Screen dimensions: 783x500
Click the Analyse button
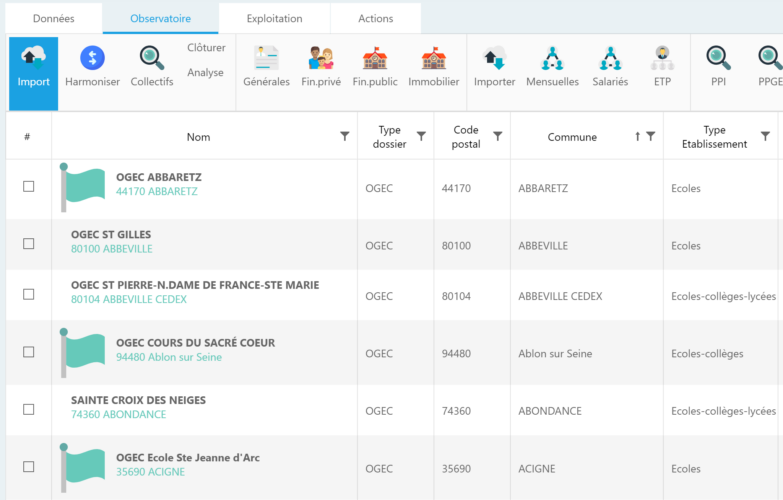click(205, 72)
